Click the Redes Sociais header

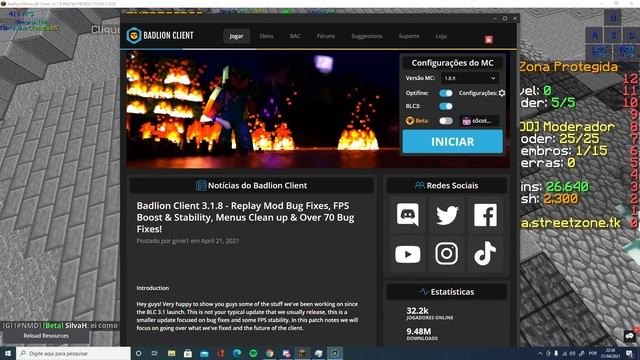coord(447,185)
